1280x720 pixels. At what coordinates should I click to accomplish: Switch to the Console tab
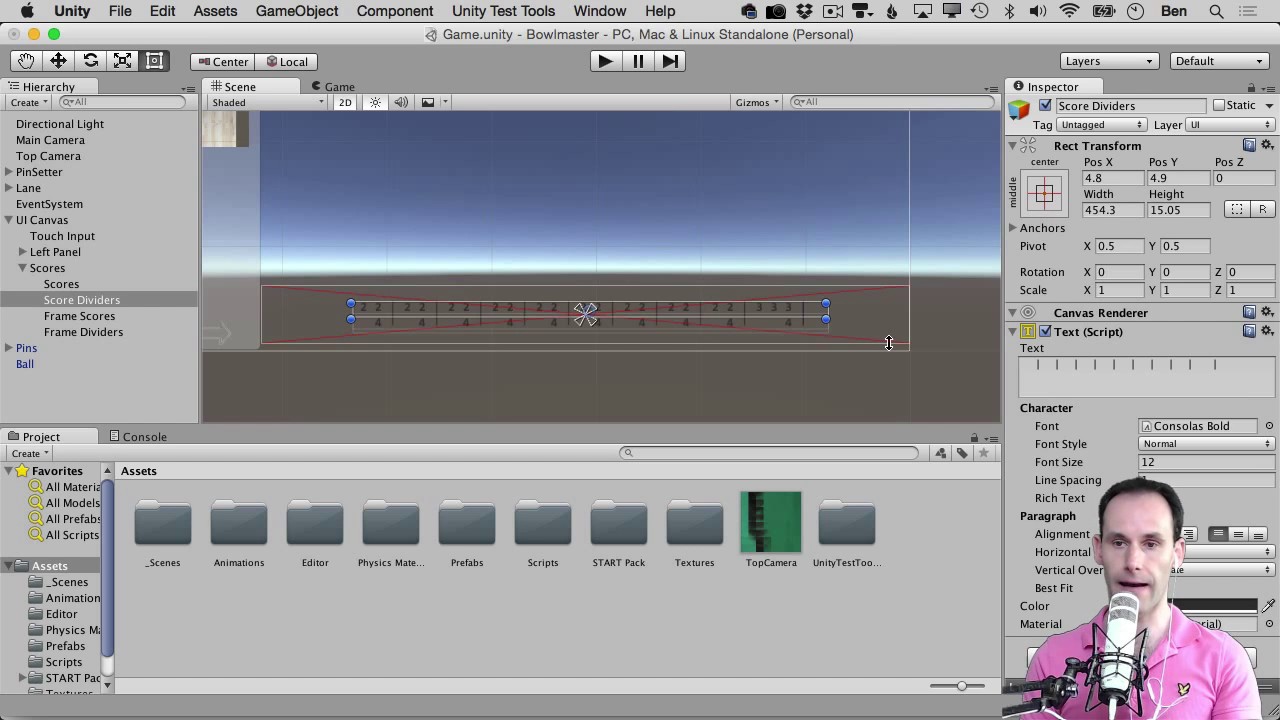(x=138, y=437)
